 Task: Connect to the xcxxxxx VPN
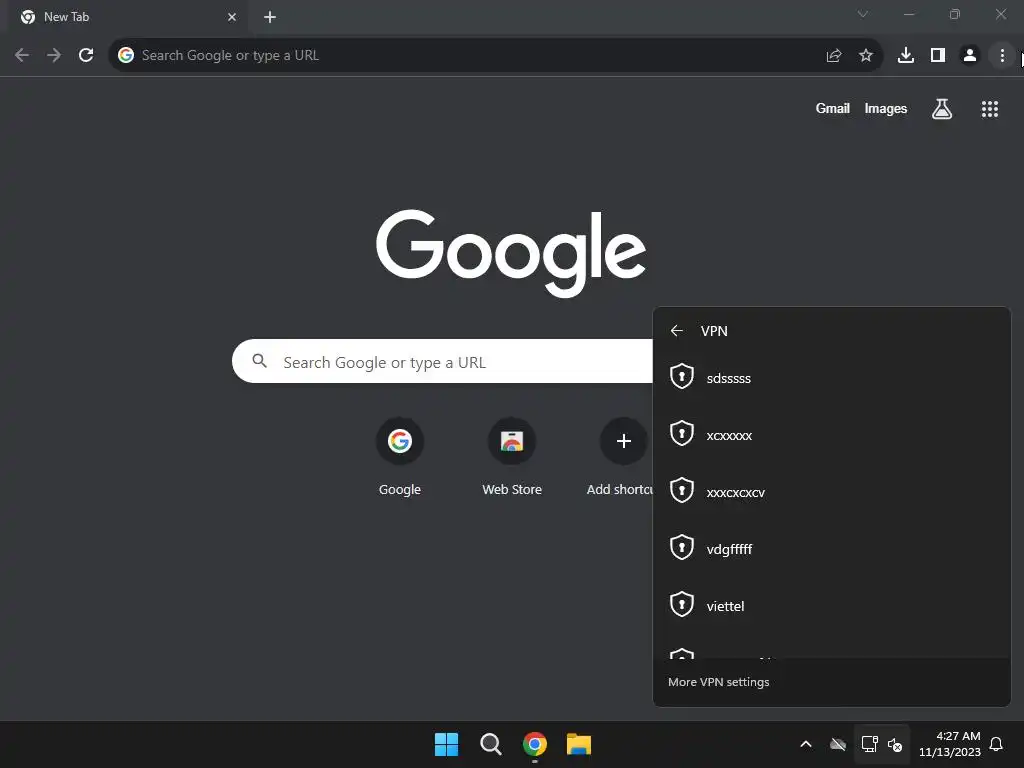click(831, 435)
